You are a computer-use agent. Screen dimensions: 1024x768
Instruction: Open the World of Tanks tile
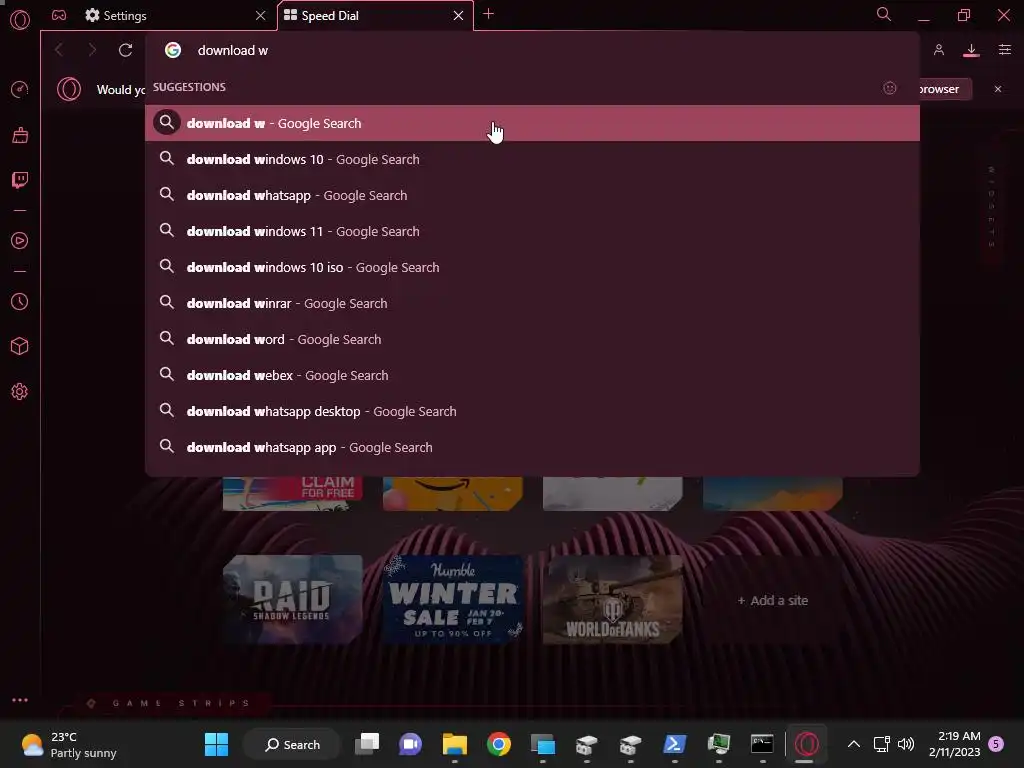point(613,599)
